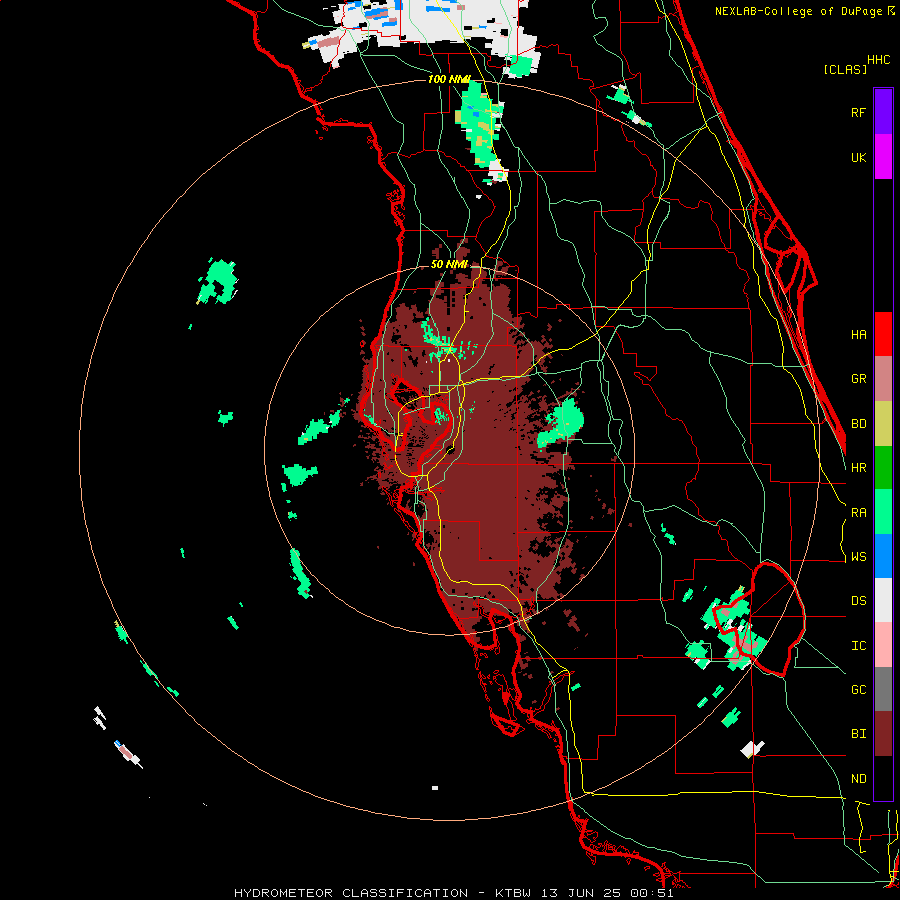Click the HHC product code text
The width and height of the screenshot is (900, 900).
[879, 60]
